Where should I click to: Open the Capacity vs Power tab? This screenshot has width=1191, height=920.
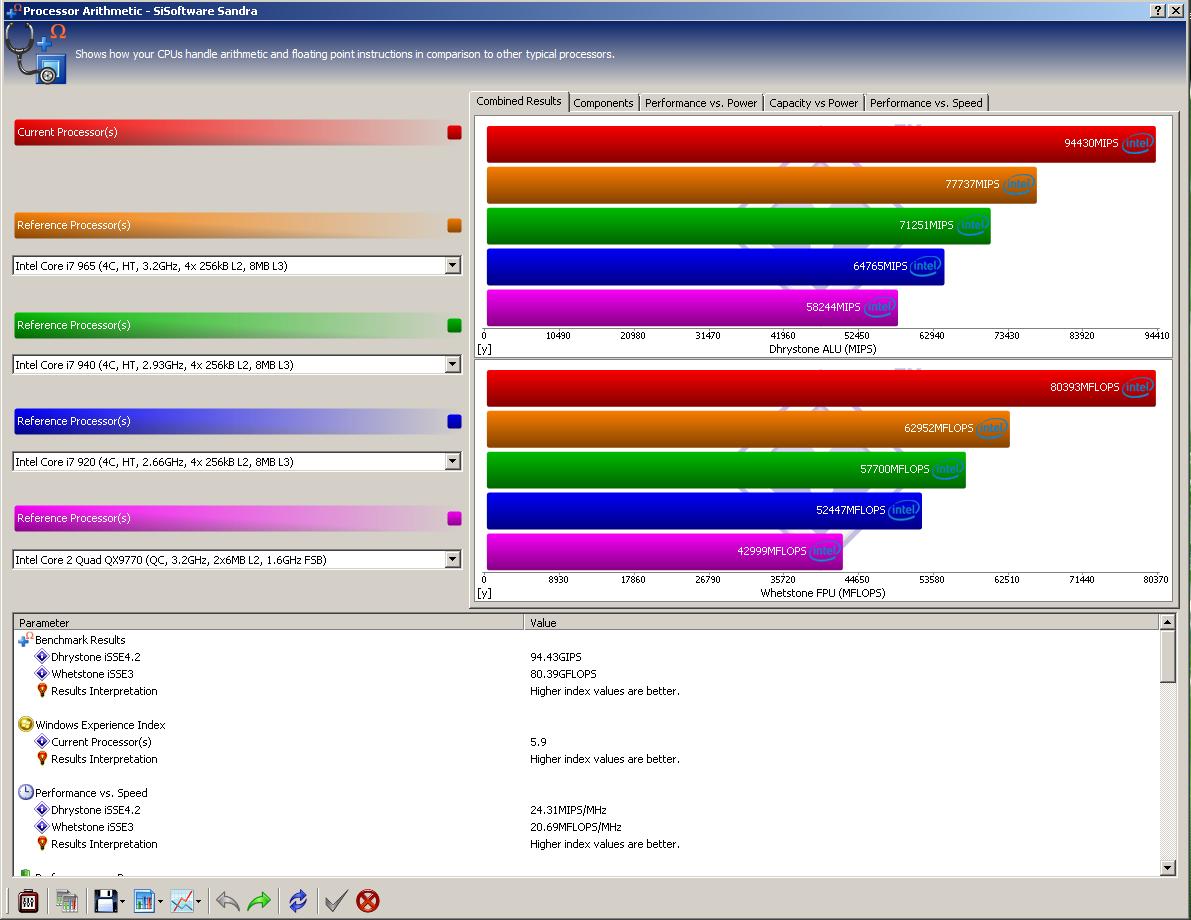pyautogui.click(x=813, y=103)
